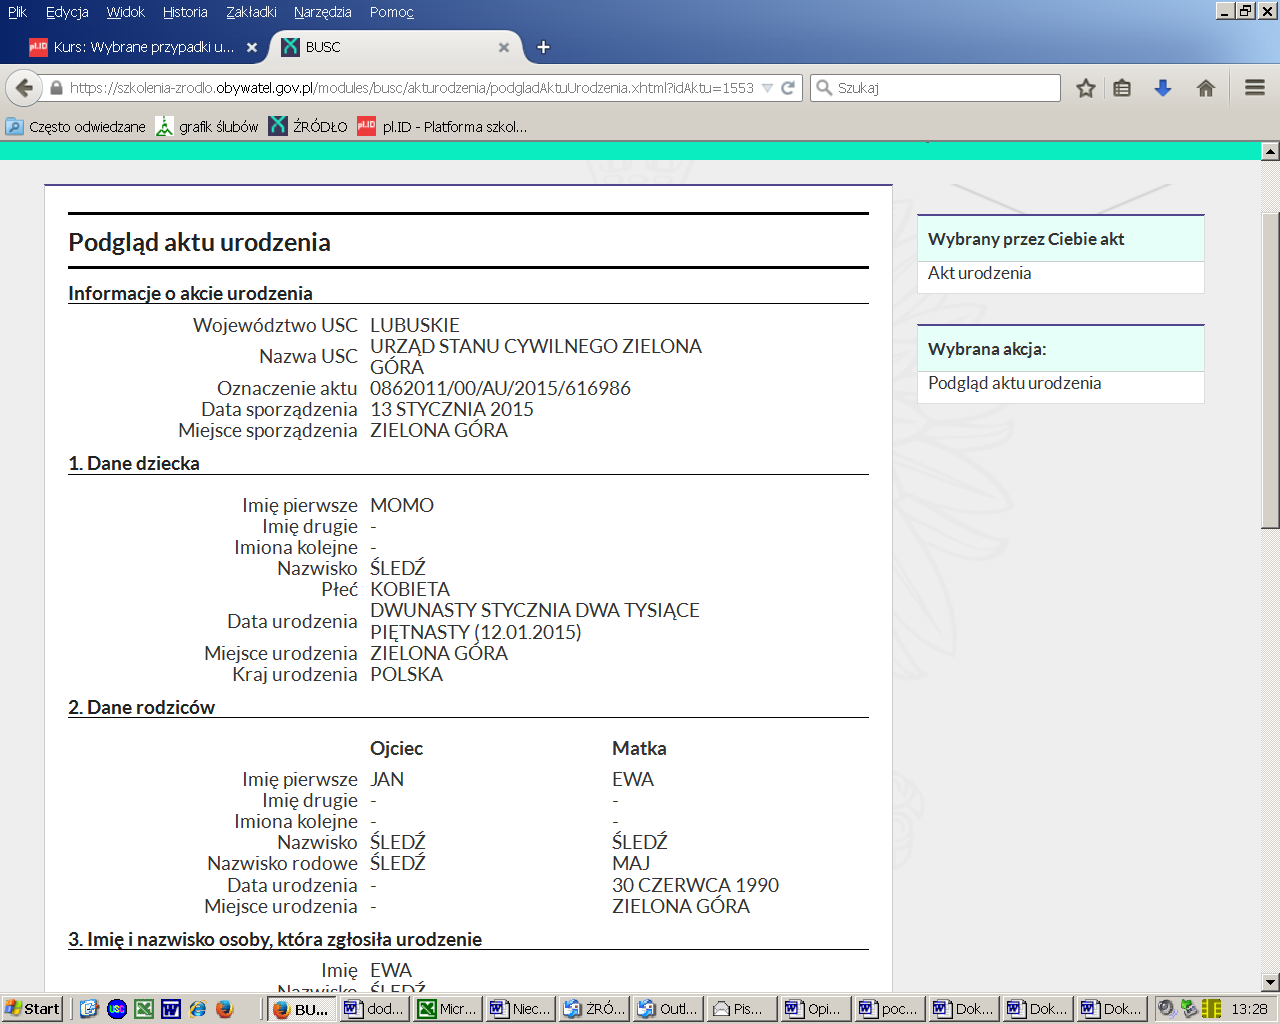Click the page scrollbar up arrow
The width and height of the screenshot is (1280, 1024).
click(x=1270, y=152)
